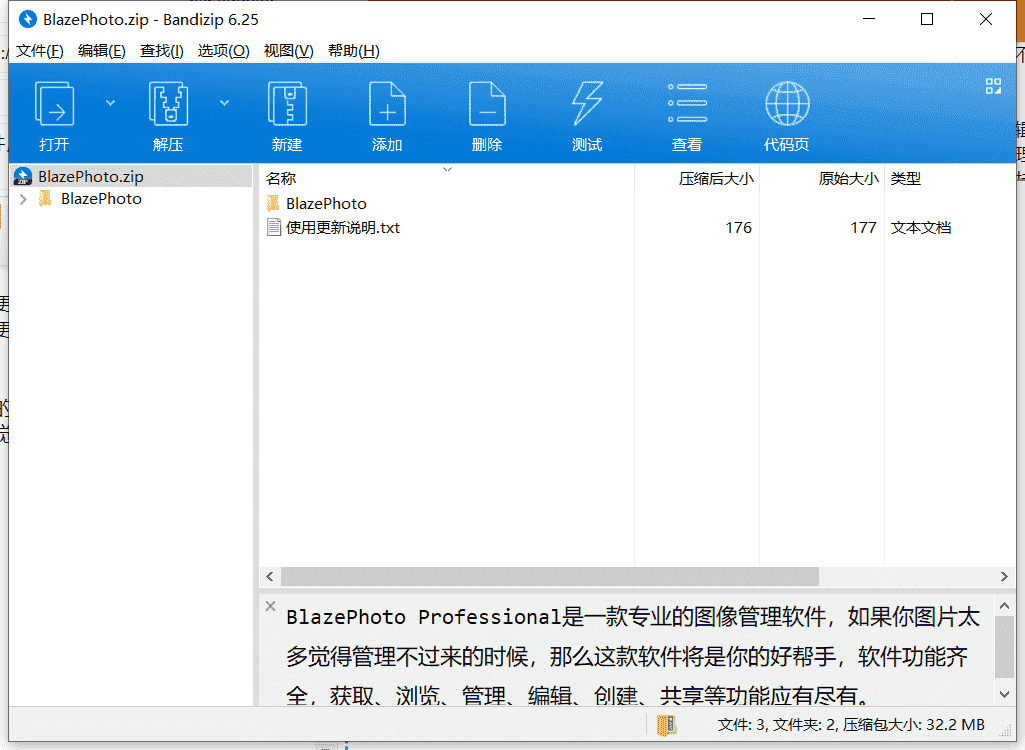Click the Bandizip logo in the title bar
The width and height of the screenshot is (1025, 750).
coord(27,20)
